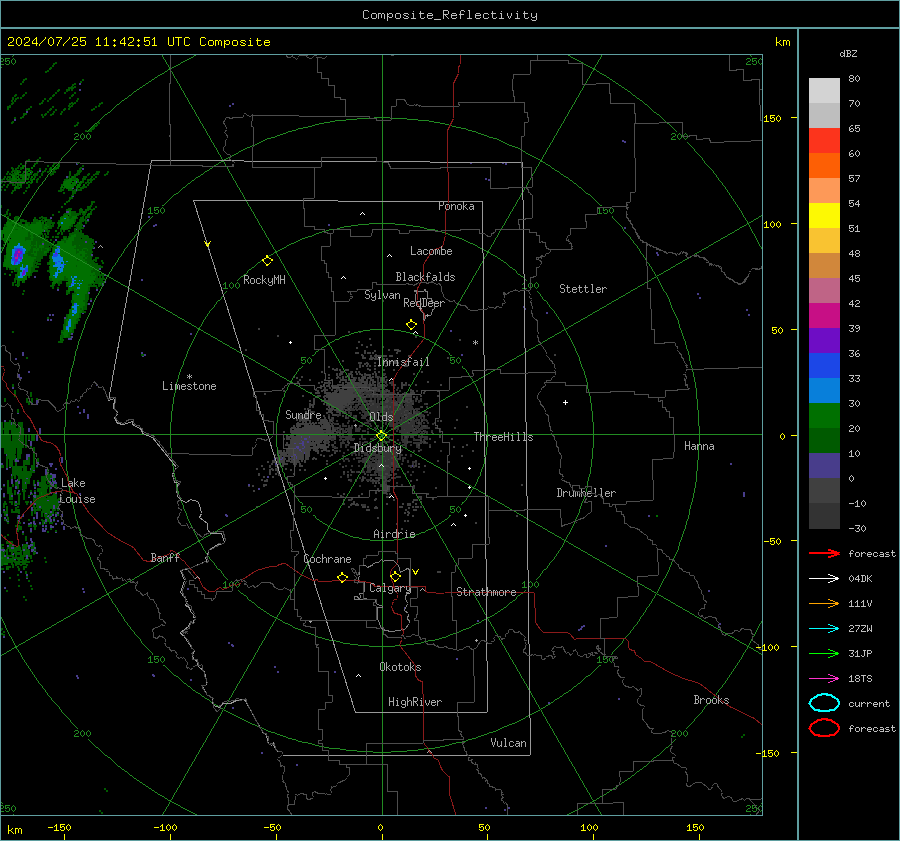Click the Composite_Reflectivity title text
Viewport: 900px width, 841px height.
click(449, 15)
